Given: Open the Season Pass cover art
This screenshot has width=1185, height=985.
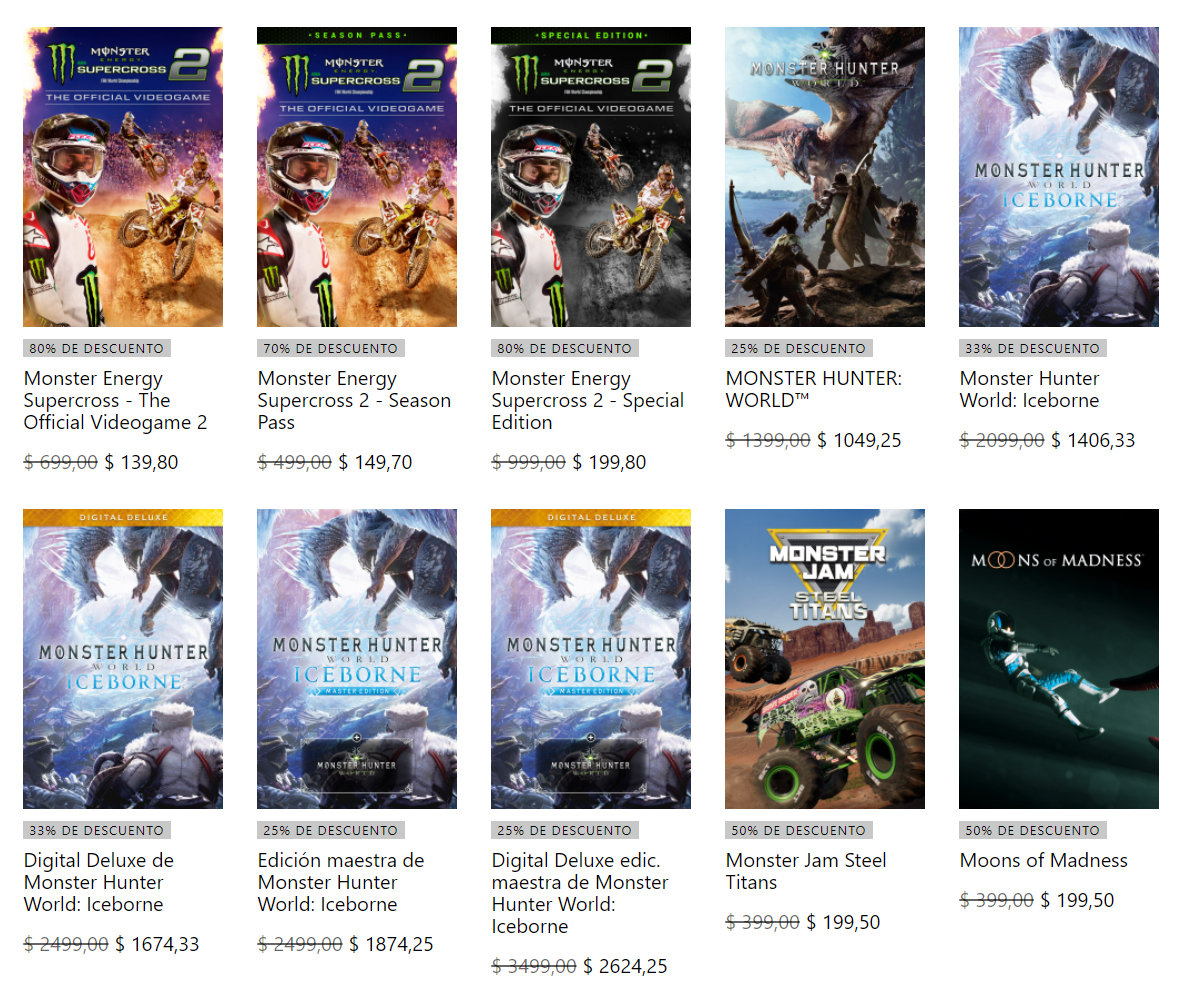Looking at the screenshot, I should tap(357, 177).
